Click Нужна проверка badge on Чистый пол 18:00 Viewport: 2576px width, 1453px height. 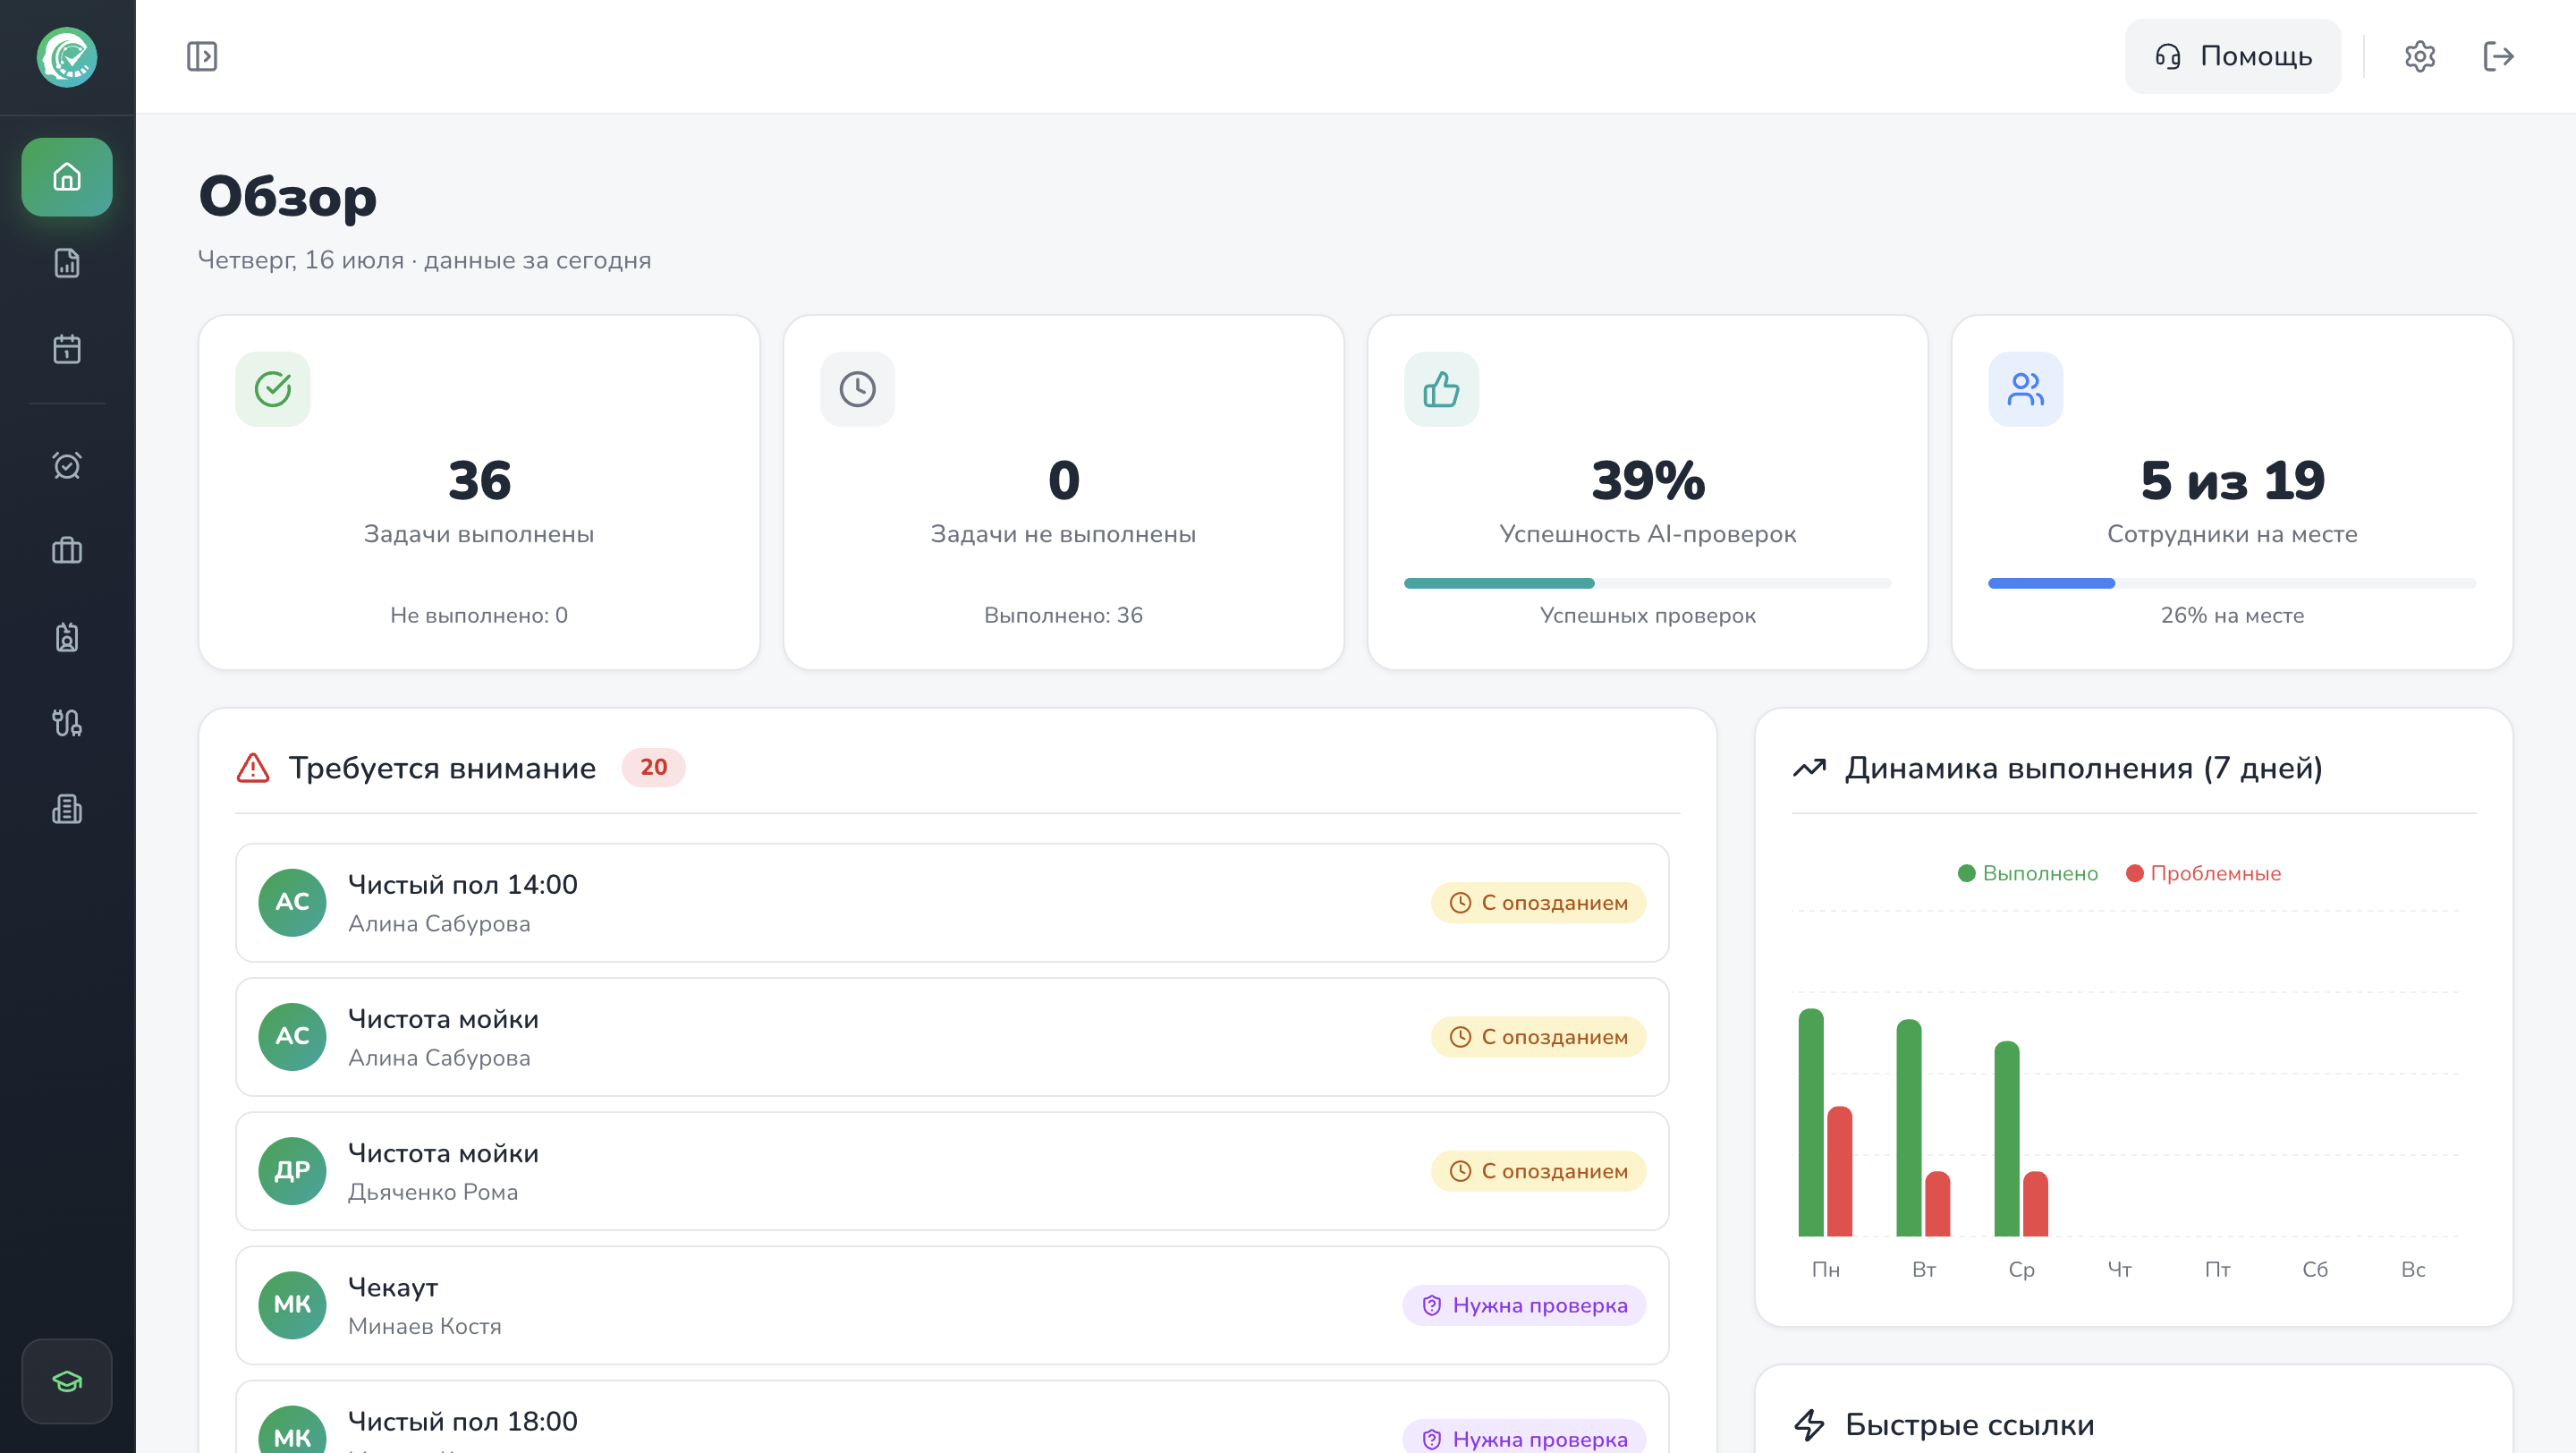pyautogui.click(x=1524, y=1438)
